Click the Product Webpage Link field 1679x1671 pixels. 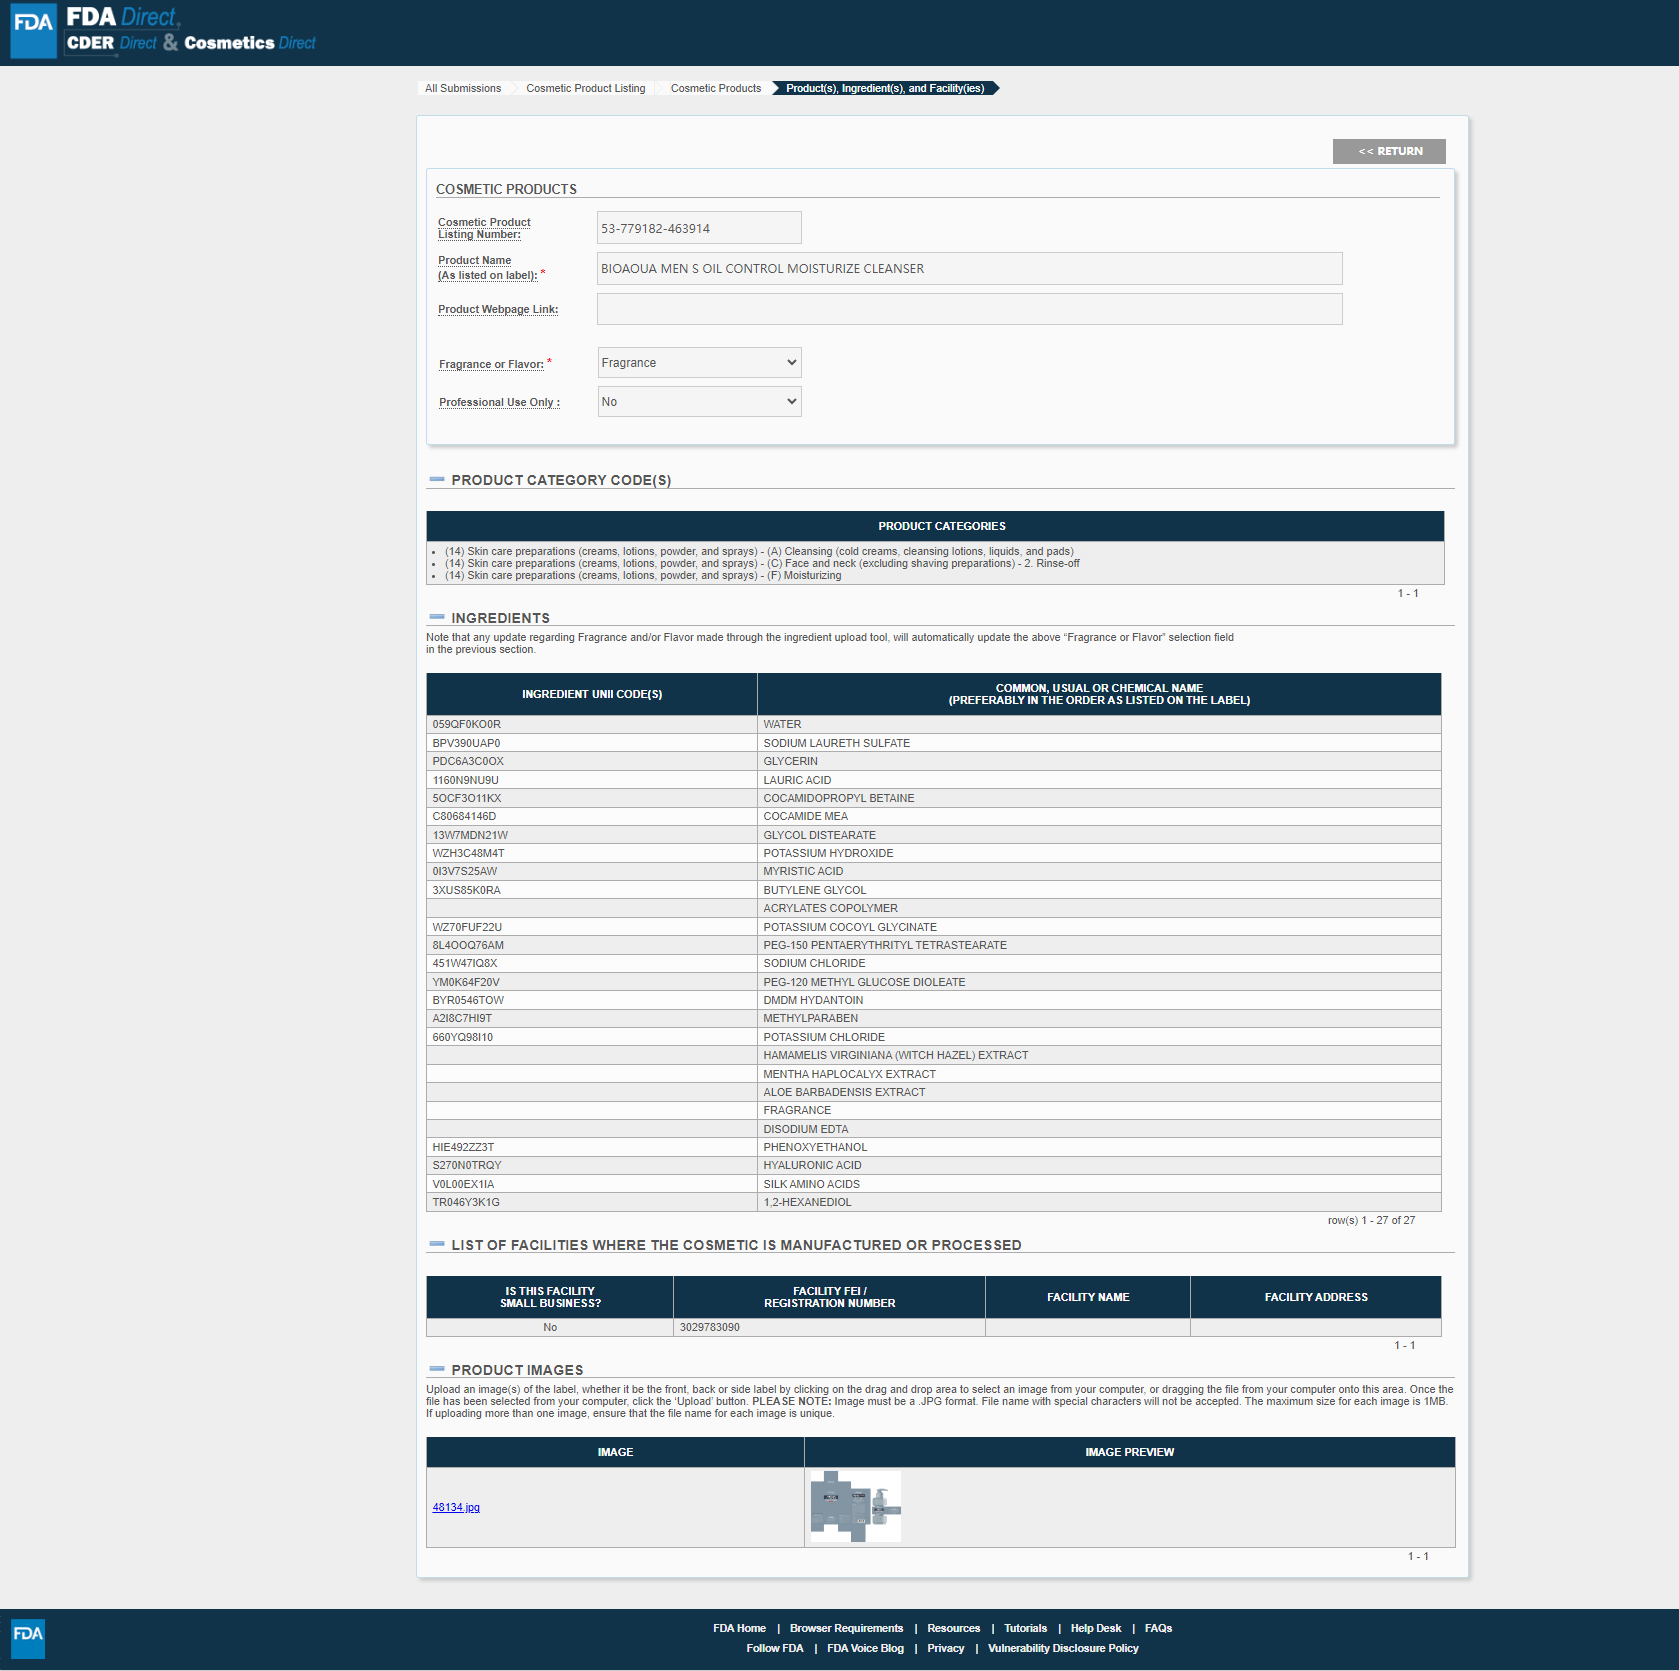tap(969, 310)
